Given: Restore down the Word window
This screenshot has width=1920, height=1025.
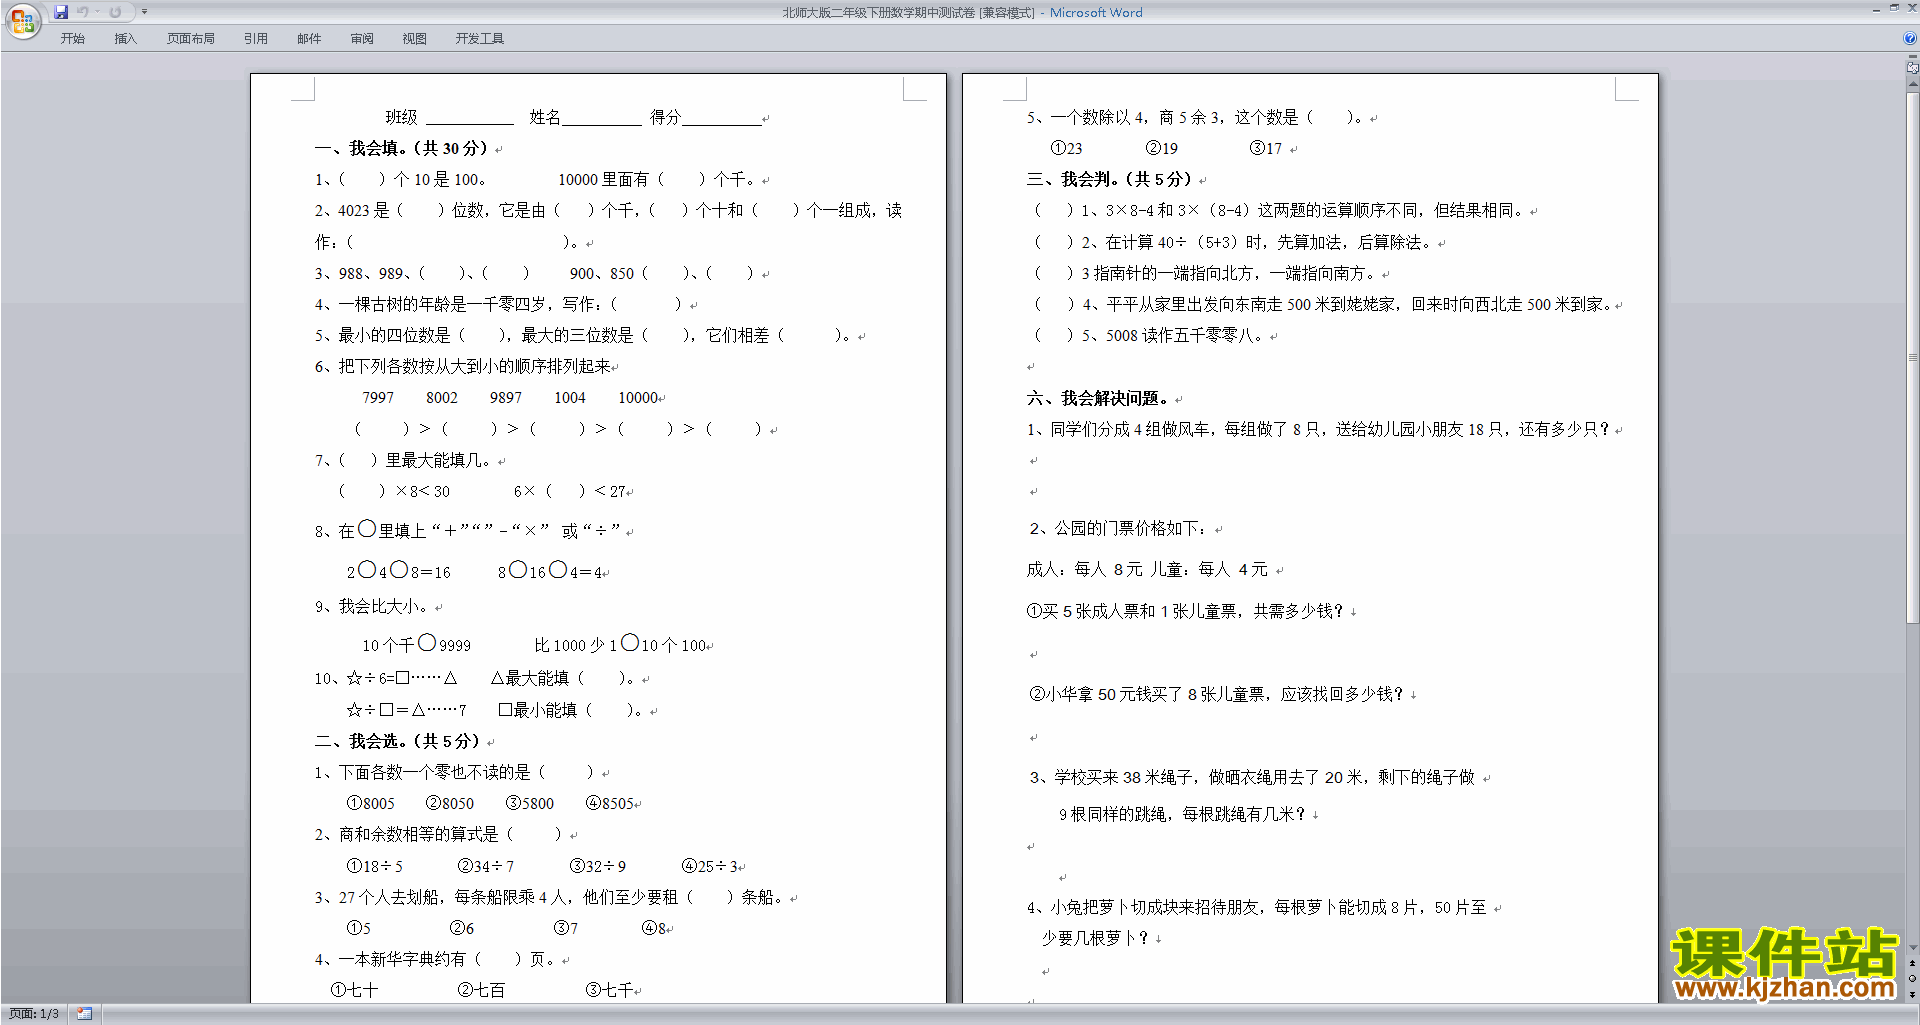Looking at the screenshot, I should click(x=1894, y=8).
